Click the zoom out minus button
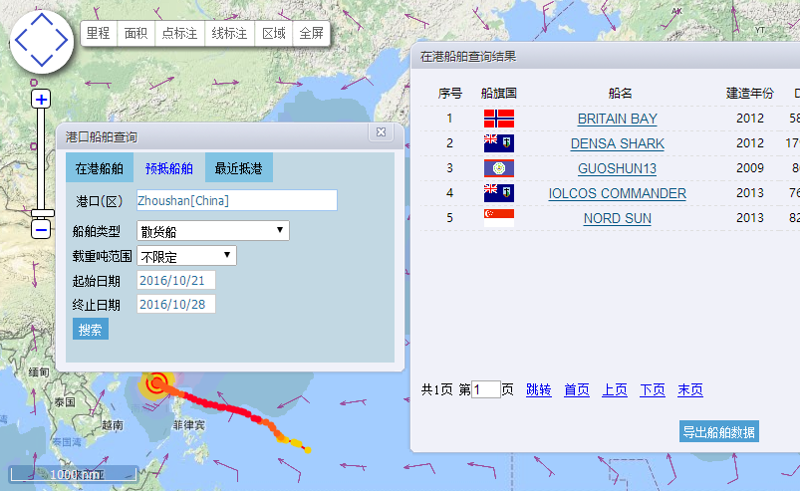 41,230
